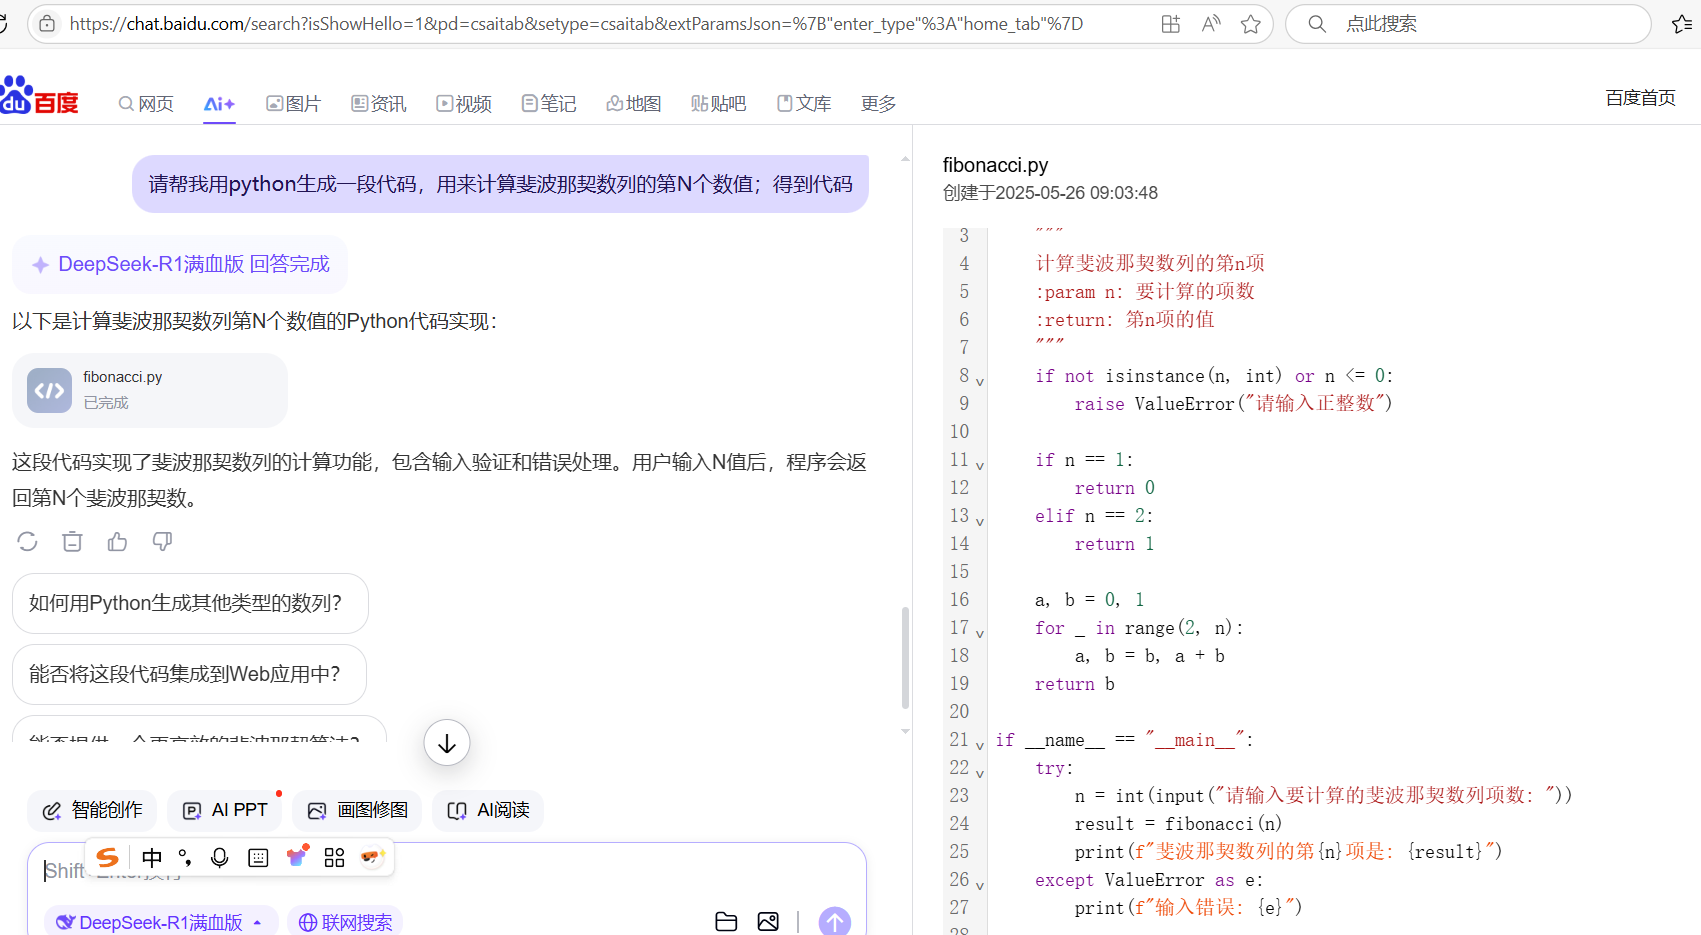Activate the microphone voice input icon
1701x935 pixels.
click(219, 857)
